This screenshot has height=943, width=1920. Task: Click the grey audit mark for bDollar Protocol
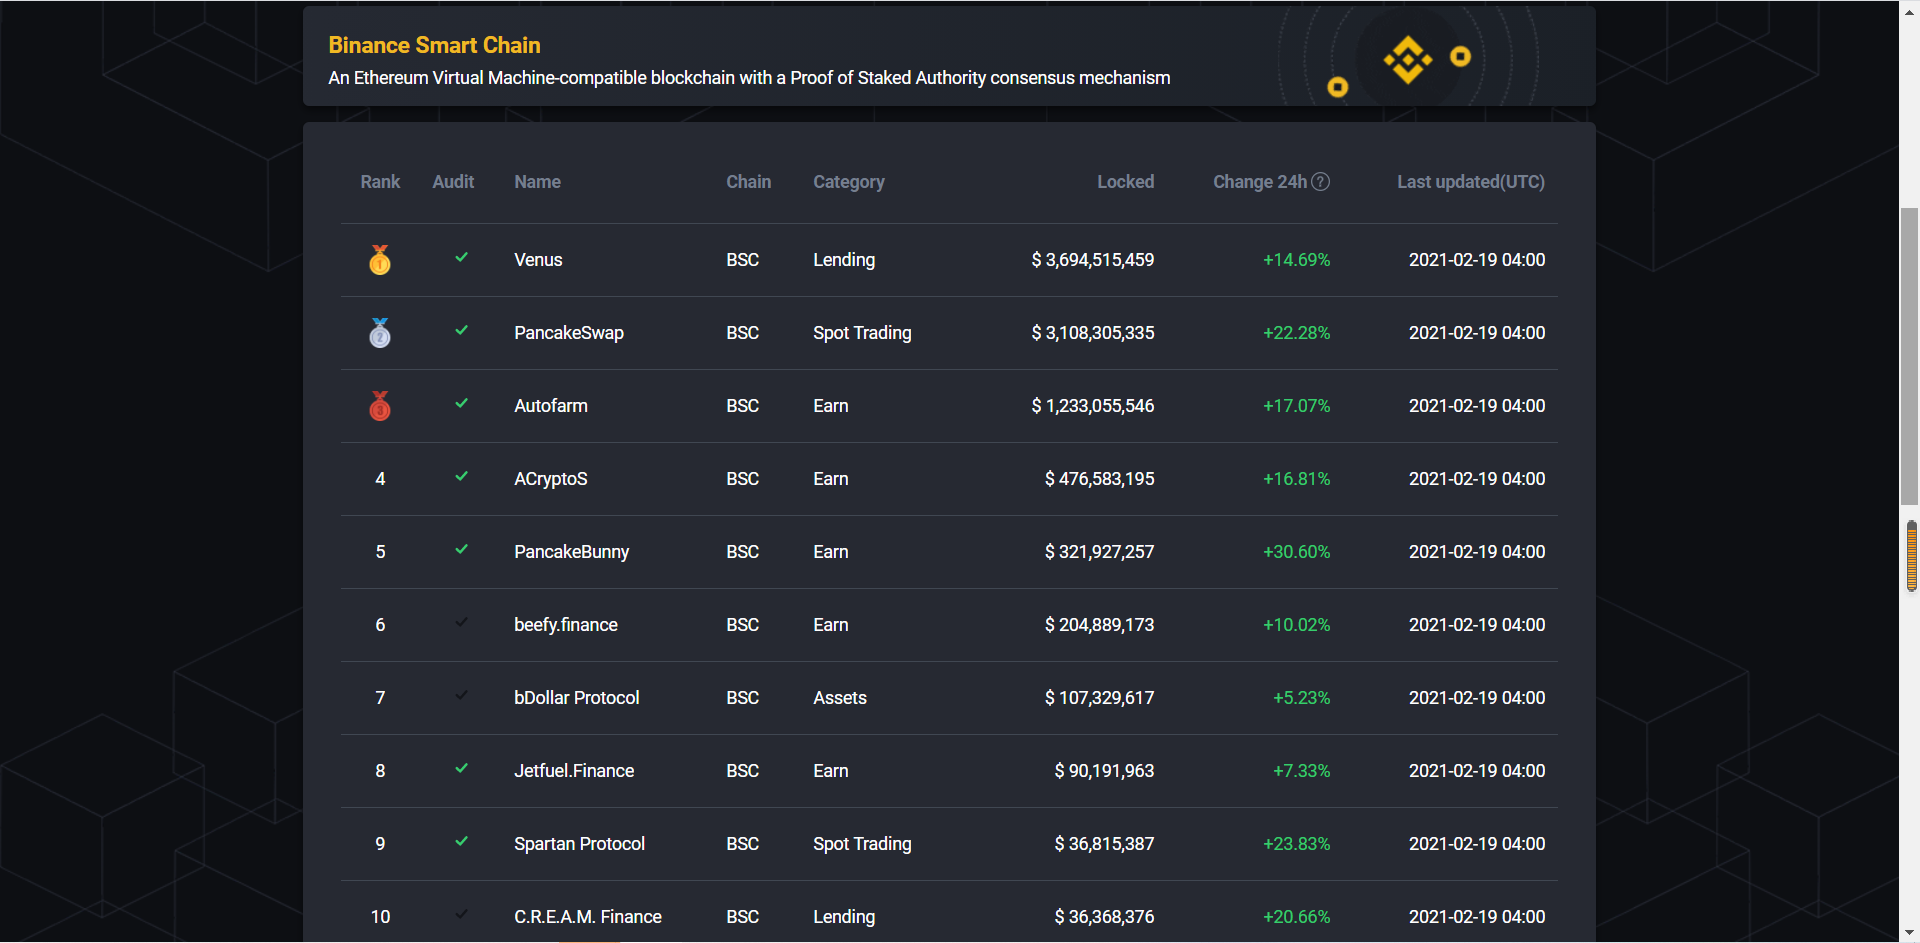click(x=461, y=696)
